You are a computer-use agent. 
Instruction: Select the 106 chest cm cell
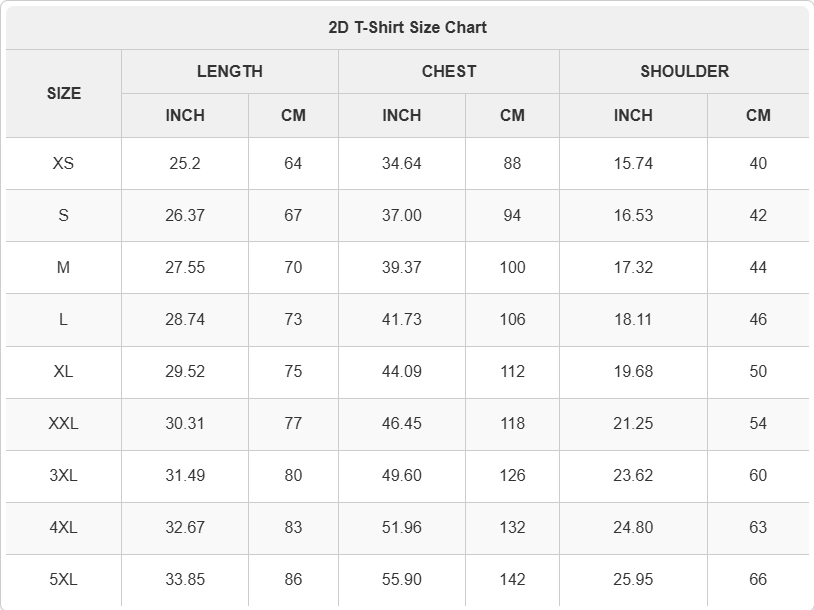(x=512, y=319)
